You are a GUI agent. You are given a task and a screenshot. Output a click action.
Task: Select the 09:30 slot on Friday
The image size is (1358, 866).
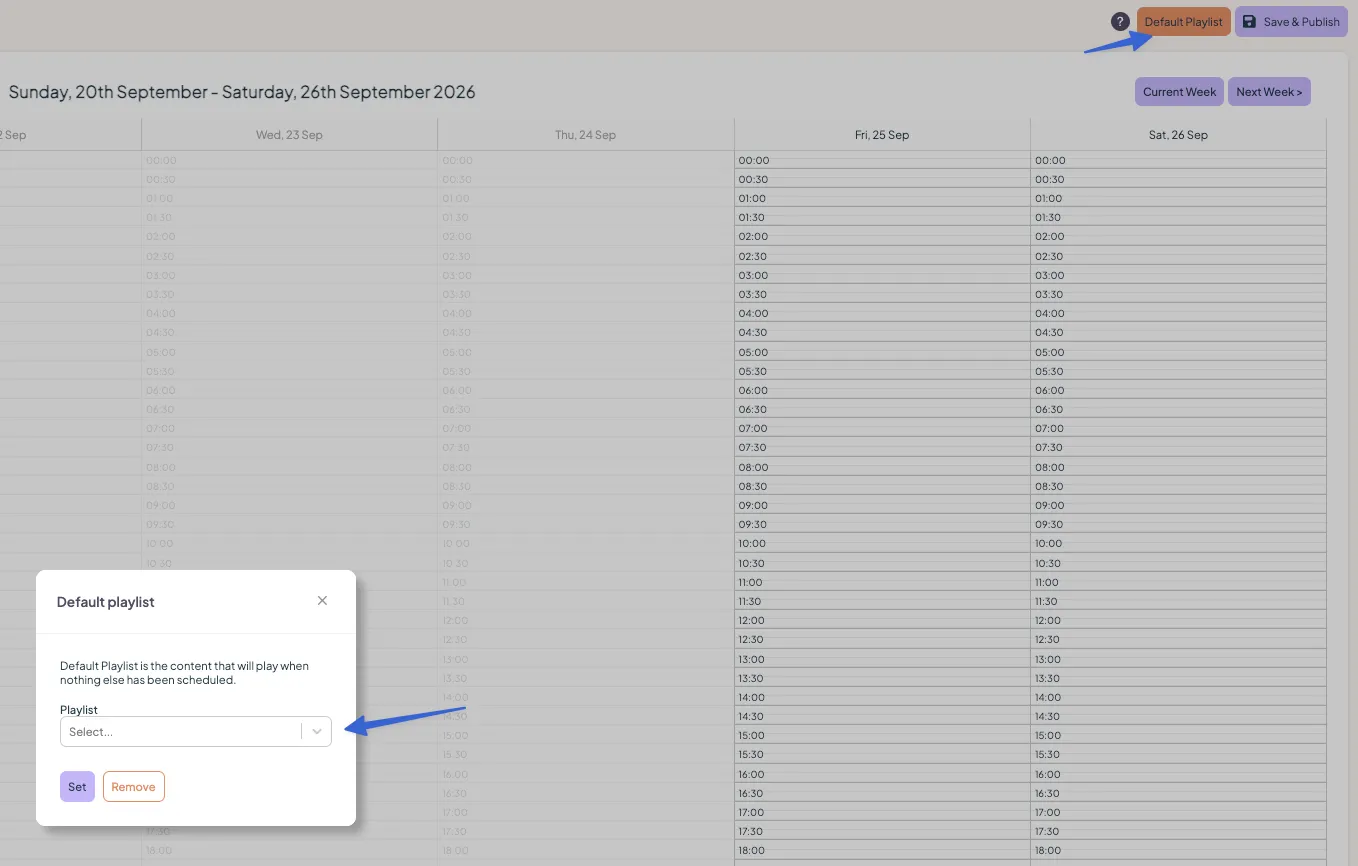882,525
